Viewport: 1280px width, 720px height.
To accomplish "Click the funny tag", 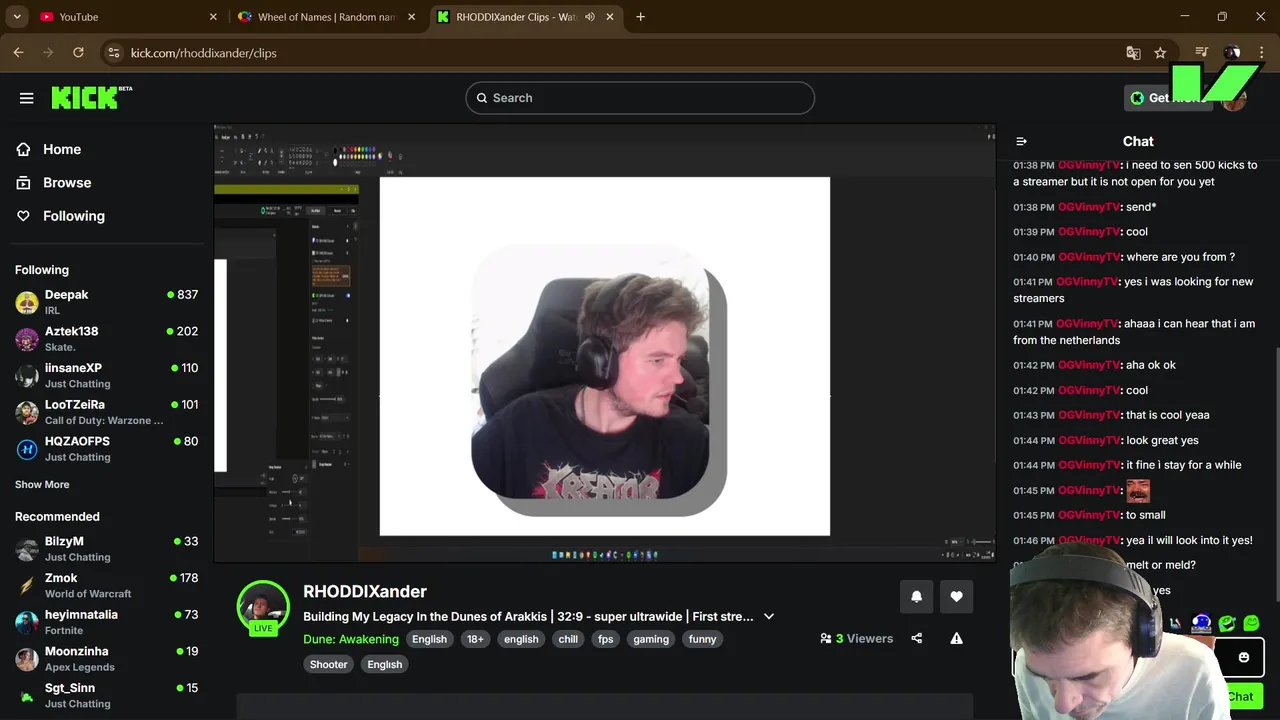I will click(x=702, y=639).
